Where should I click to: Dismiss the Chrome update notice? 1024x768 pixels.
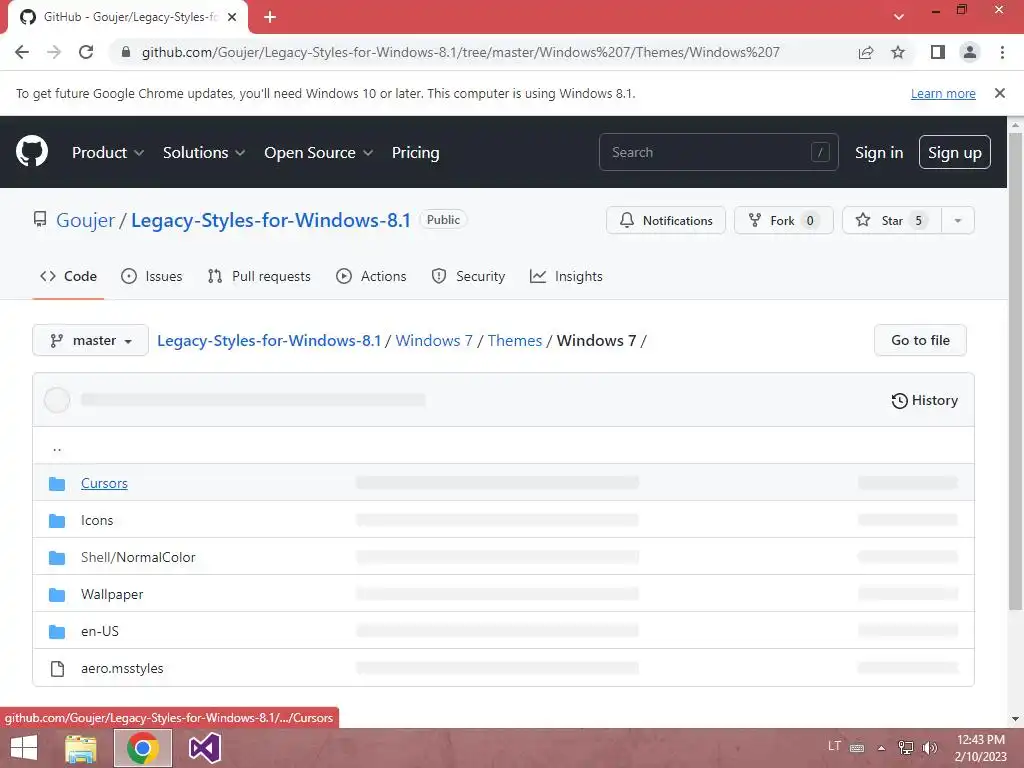coord(999,93)
